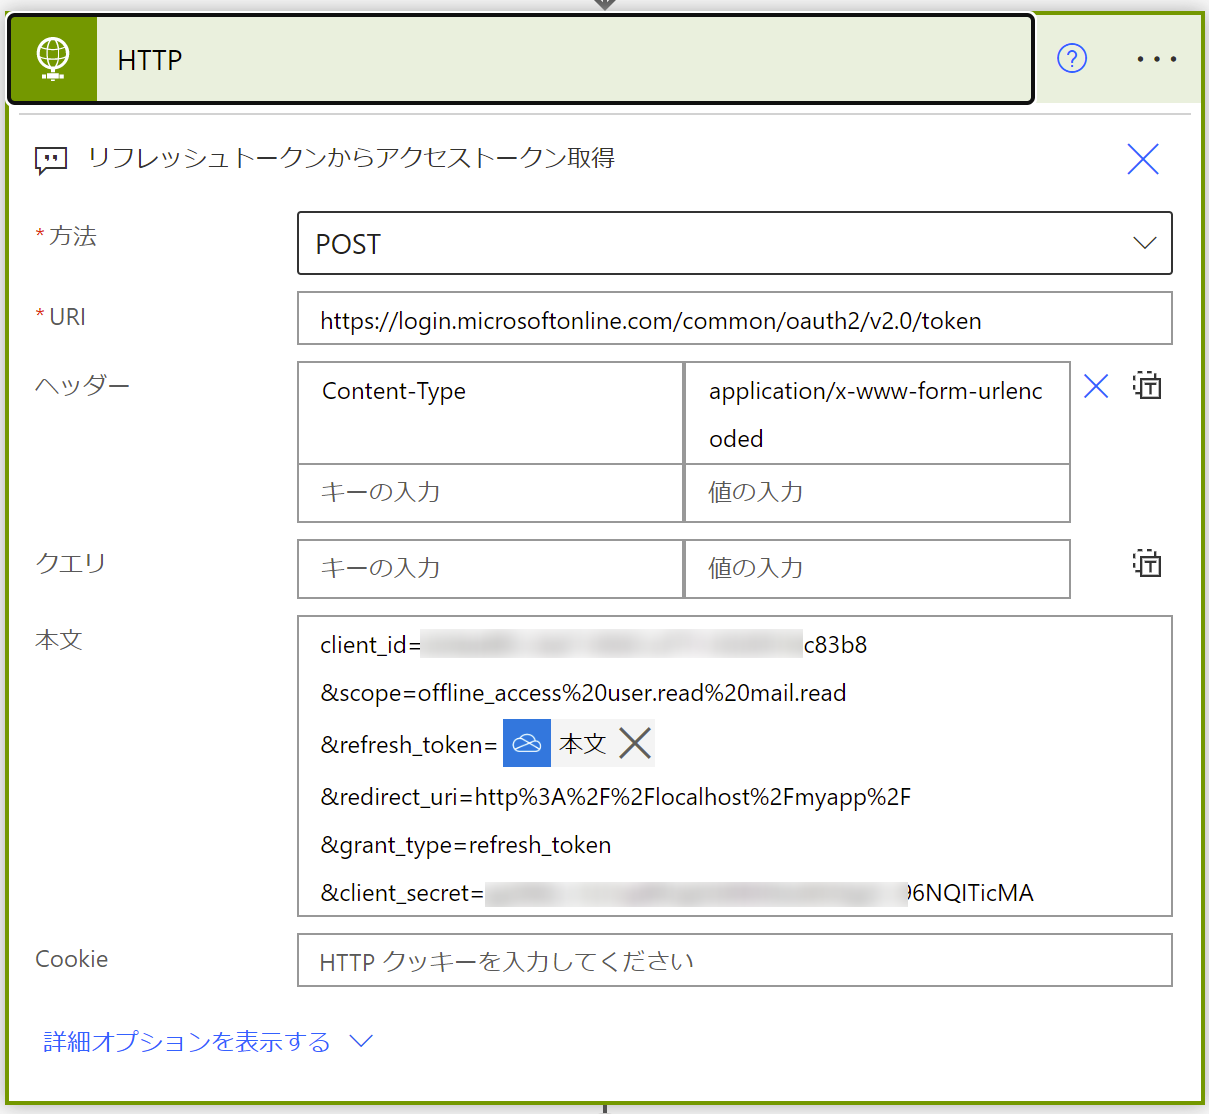Viewport: 1209px width, 1114px height.
Task: Switch headers to text mode icon
Action: pos(1147,386)
